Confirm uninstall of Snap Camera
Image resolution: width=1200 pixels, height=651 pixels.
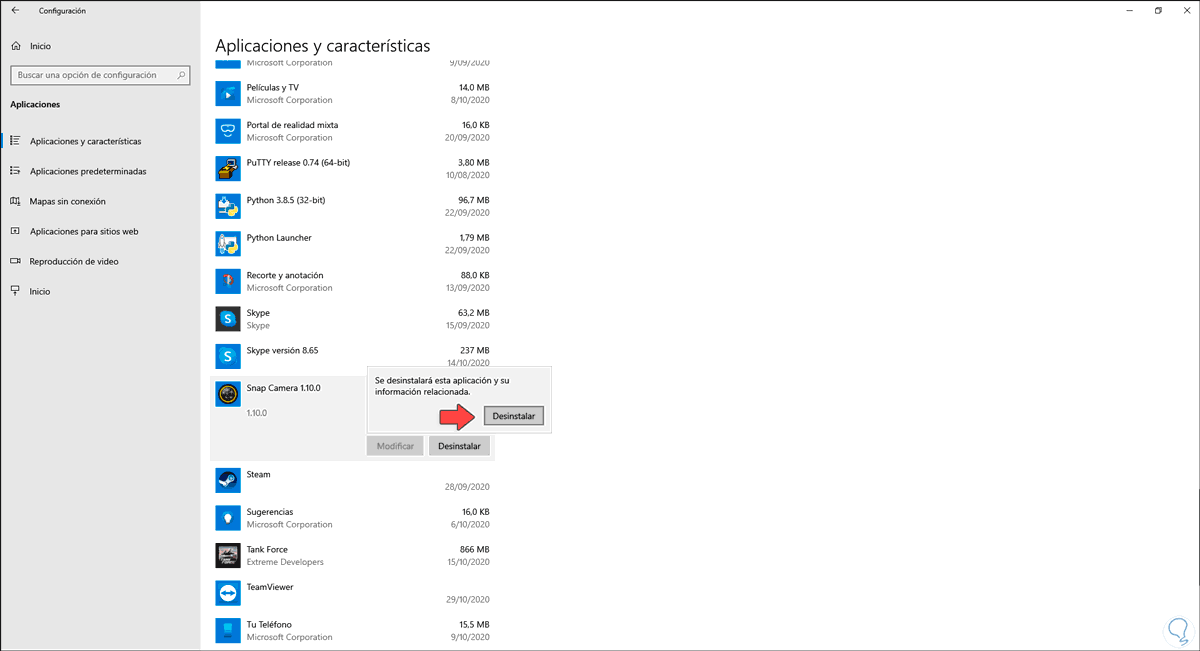(513, 415)
